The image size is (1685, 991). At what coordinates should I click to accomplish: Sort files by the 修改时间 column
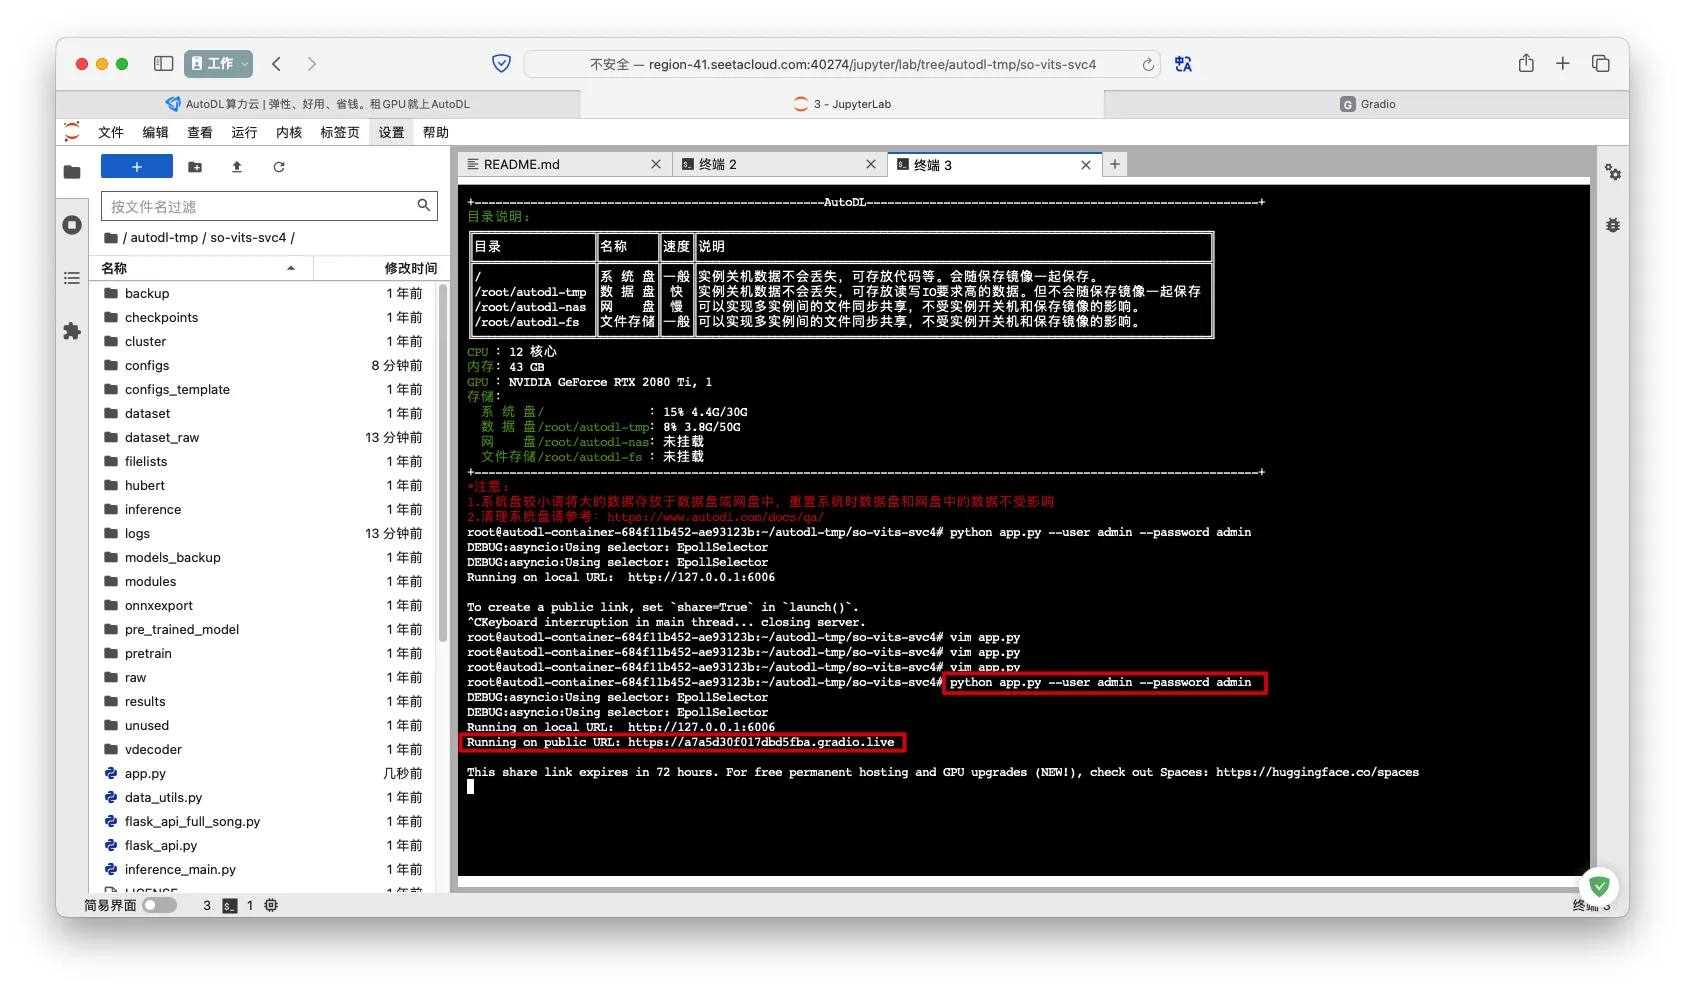(x=410, y=268)
